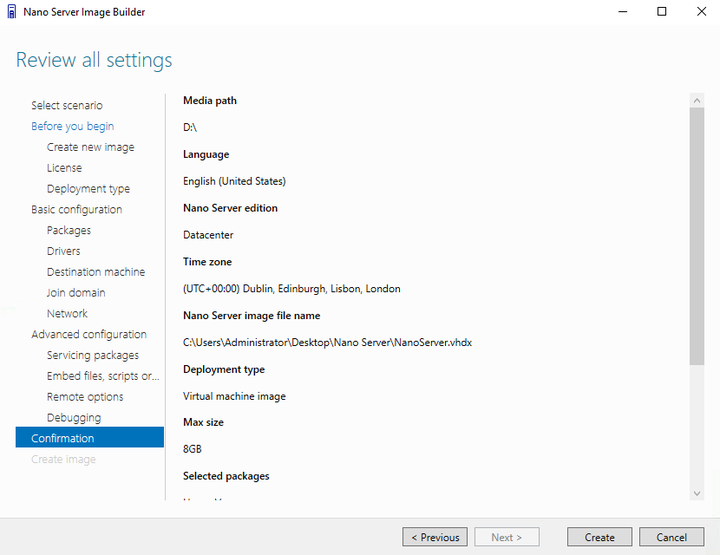This screenshot has width=720, height=555.
Task: Click the Selected packages heading
Action: point(226,476)
